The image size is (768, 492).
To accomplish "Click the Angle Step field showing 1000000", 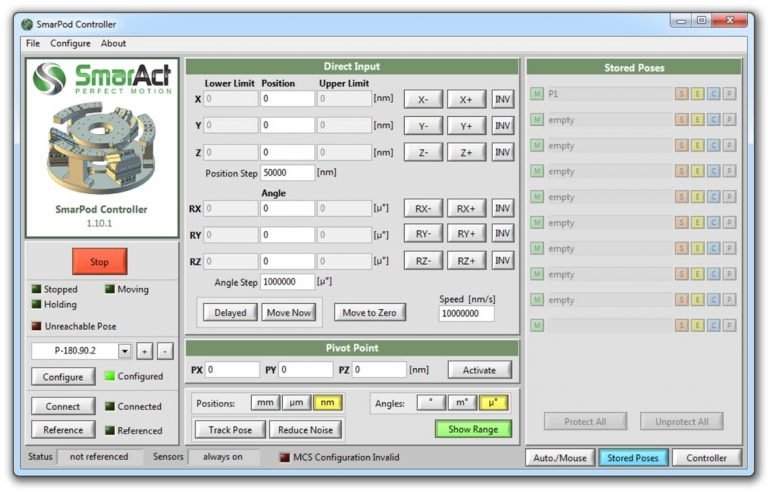I will click(x=287, y=282).
